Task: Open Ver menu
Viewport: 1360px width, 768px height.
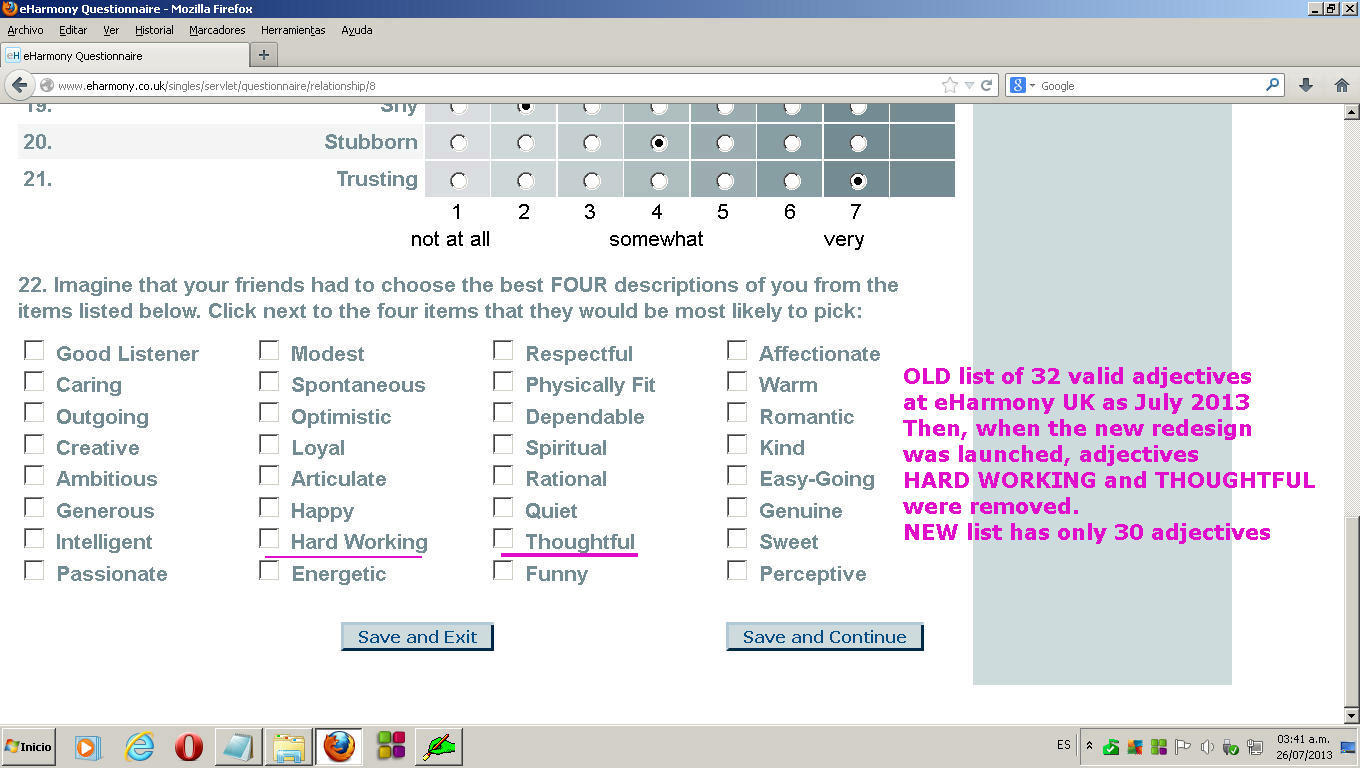Action: [111, 30]
